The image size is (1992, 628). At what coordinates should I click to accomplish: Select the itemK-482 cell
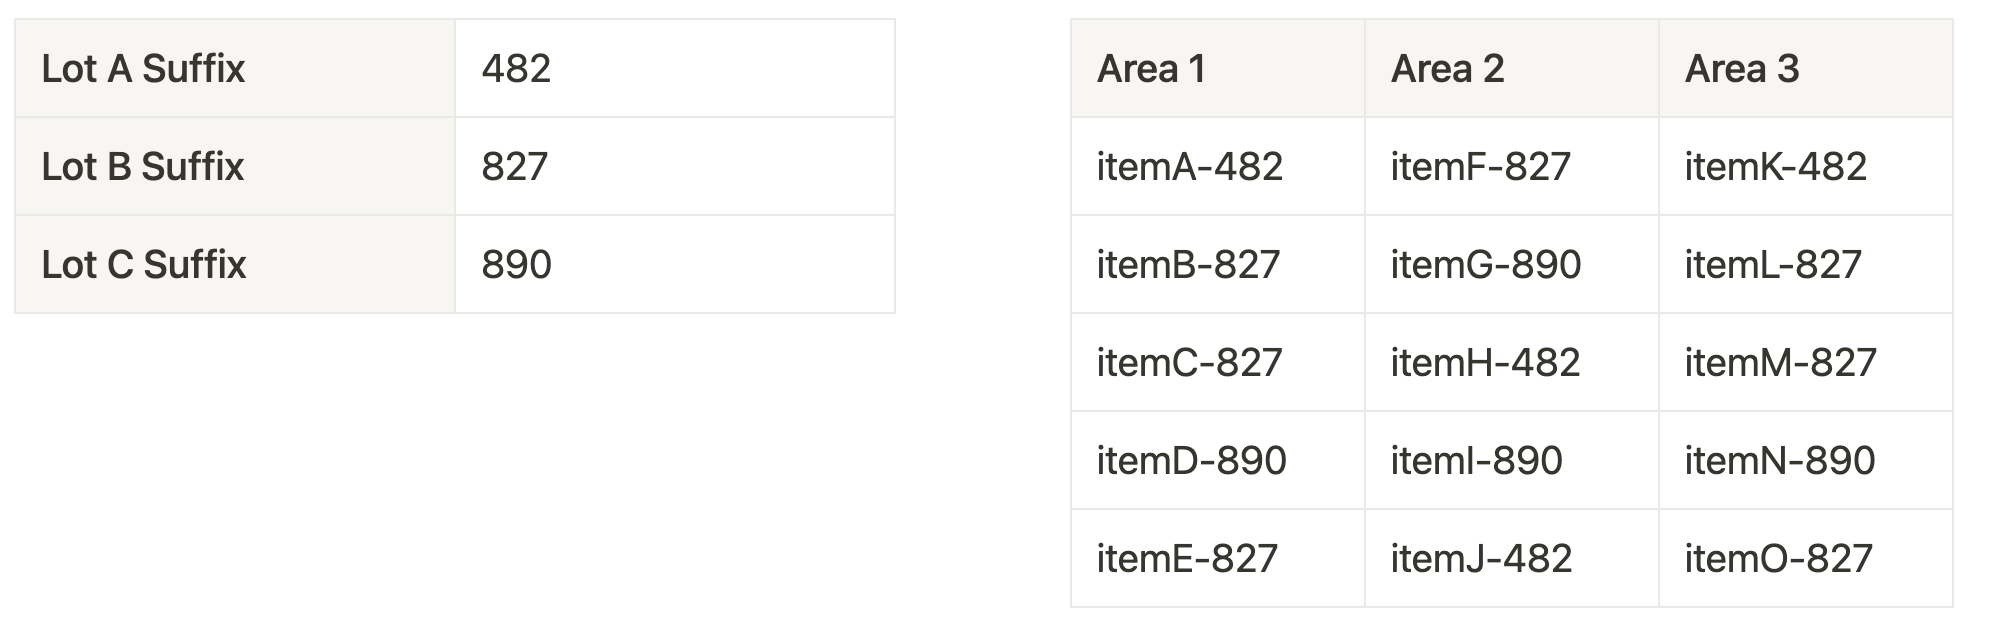(1806, 166)
